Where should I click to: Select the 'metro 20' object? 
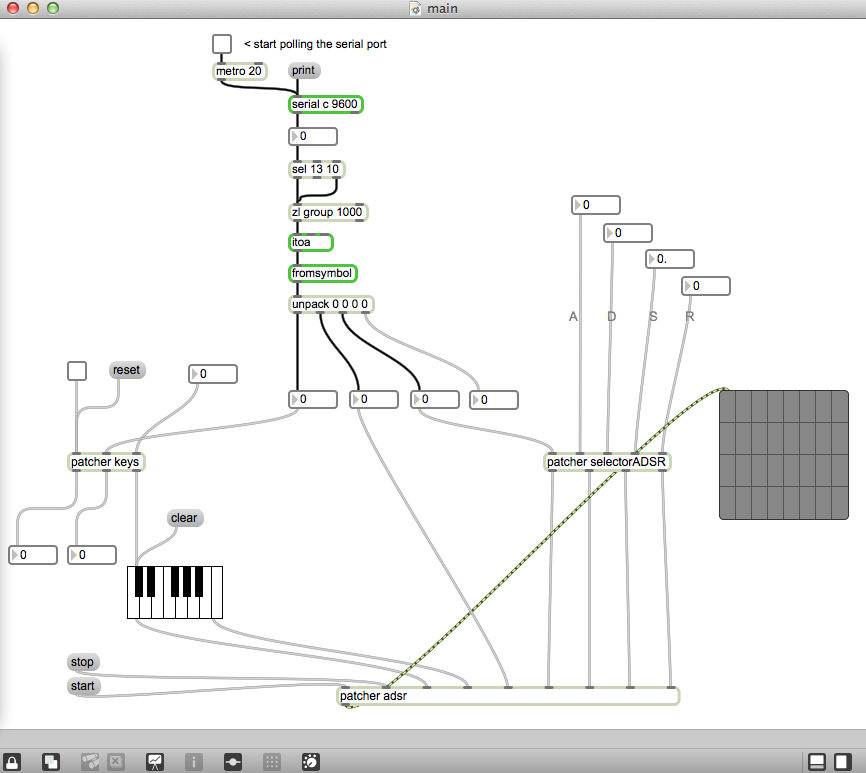(239, 71)
